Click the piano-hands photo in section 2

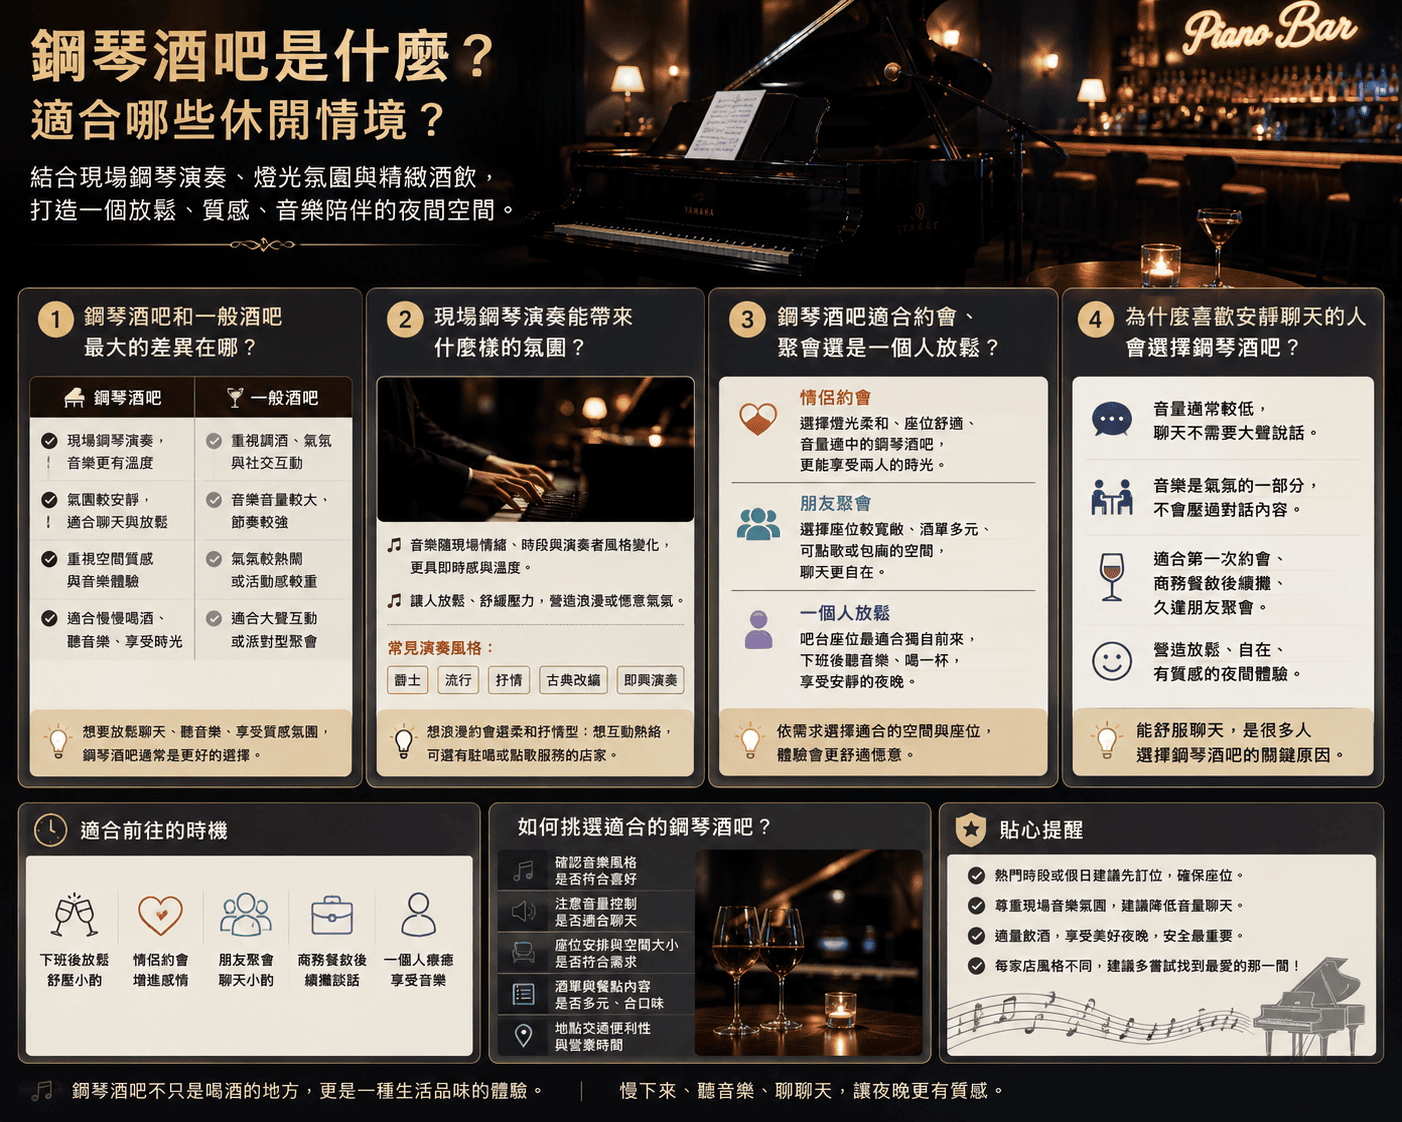pos(535,449)
